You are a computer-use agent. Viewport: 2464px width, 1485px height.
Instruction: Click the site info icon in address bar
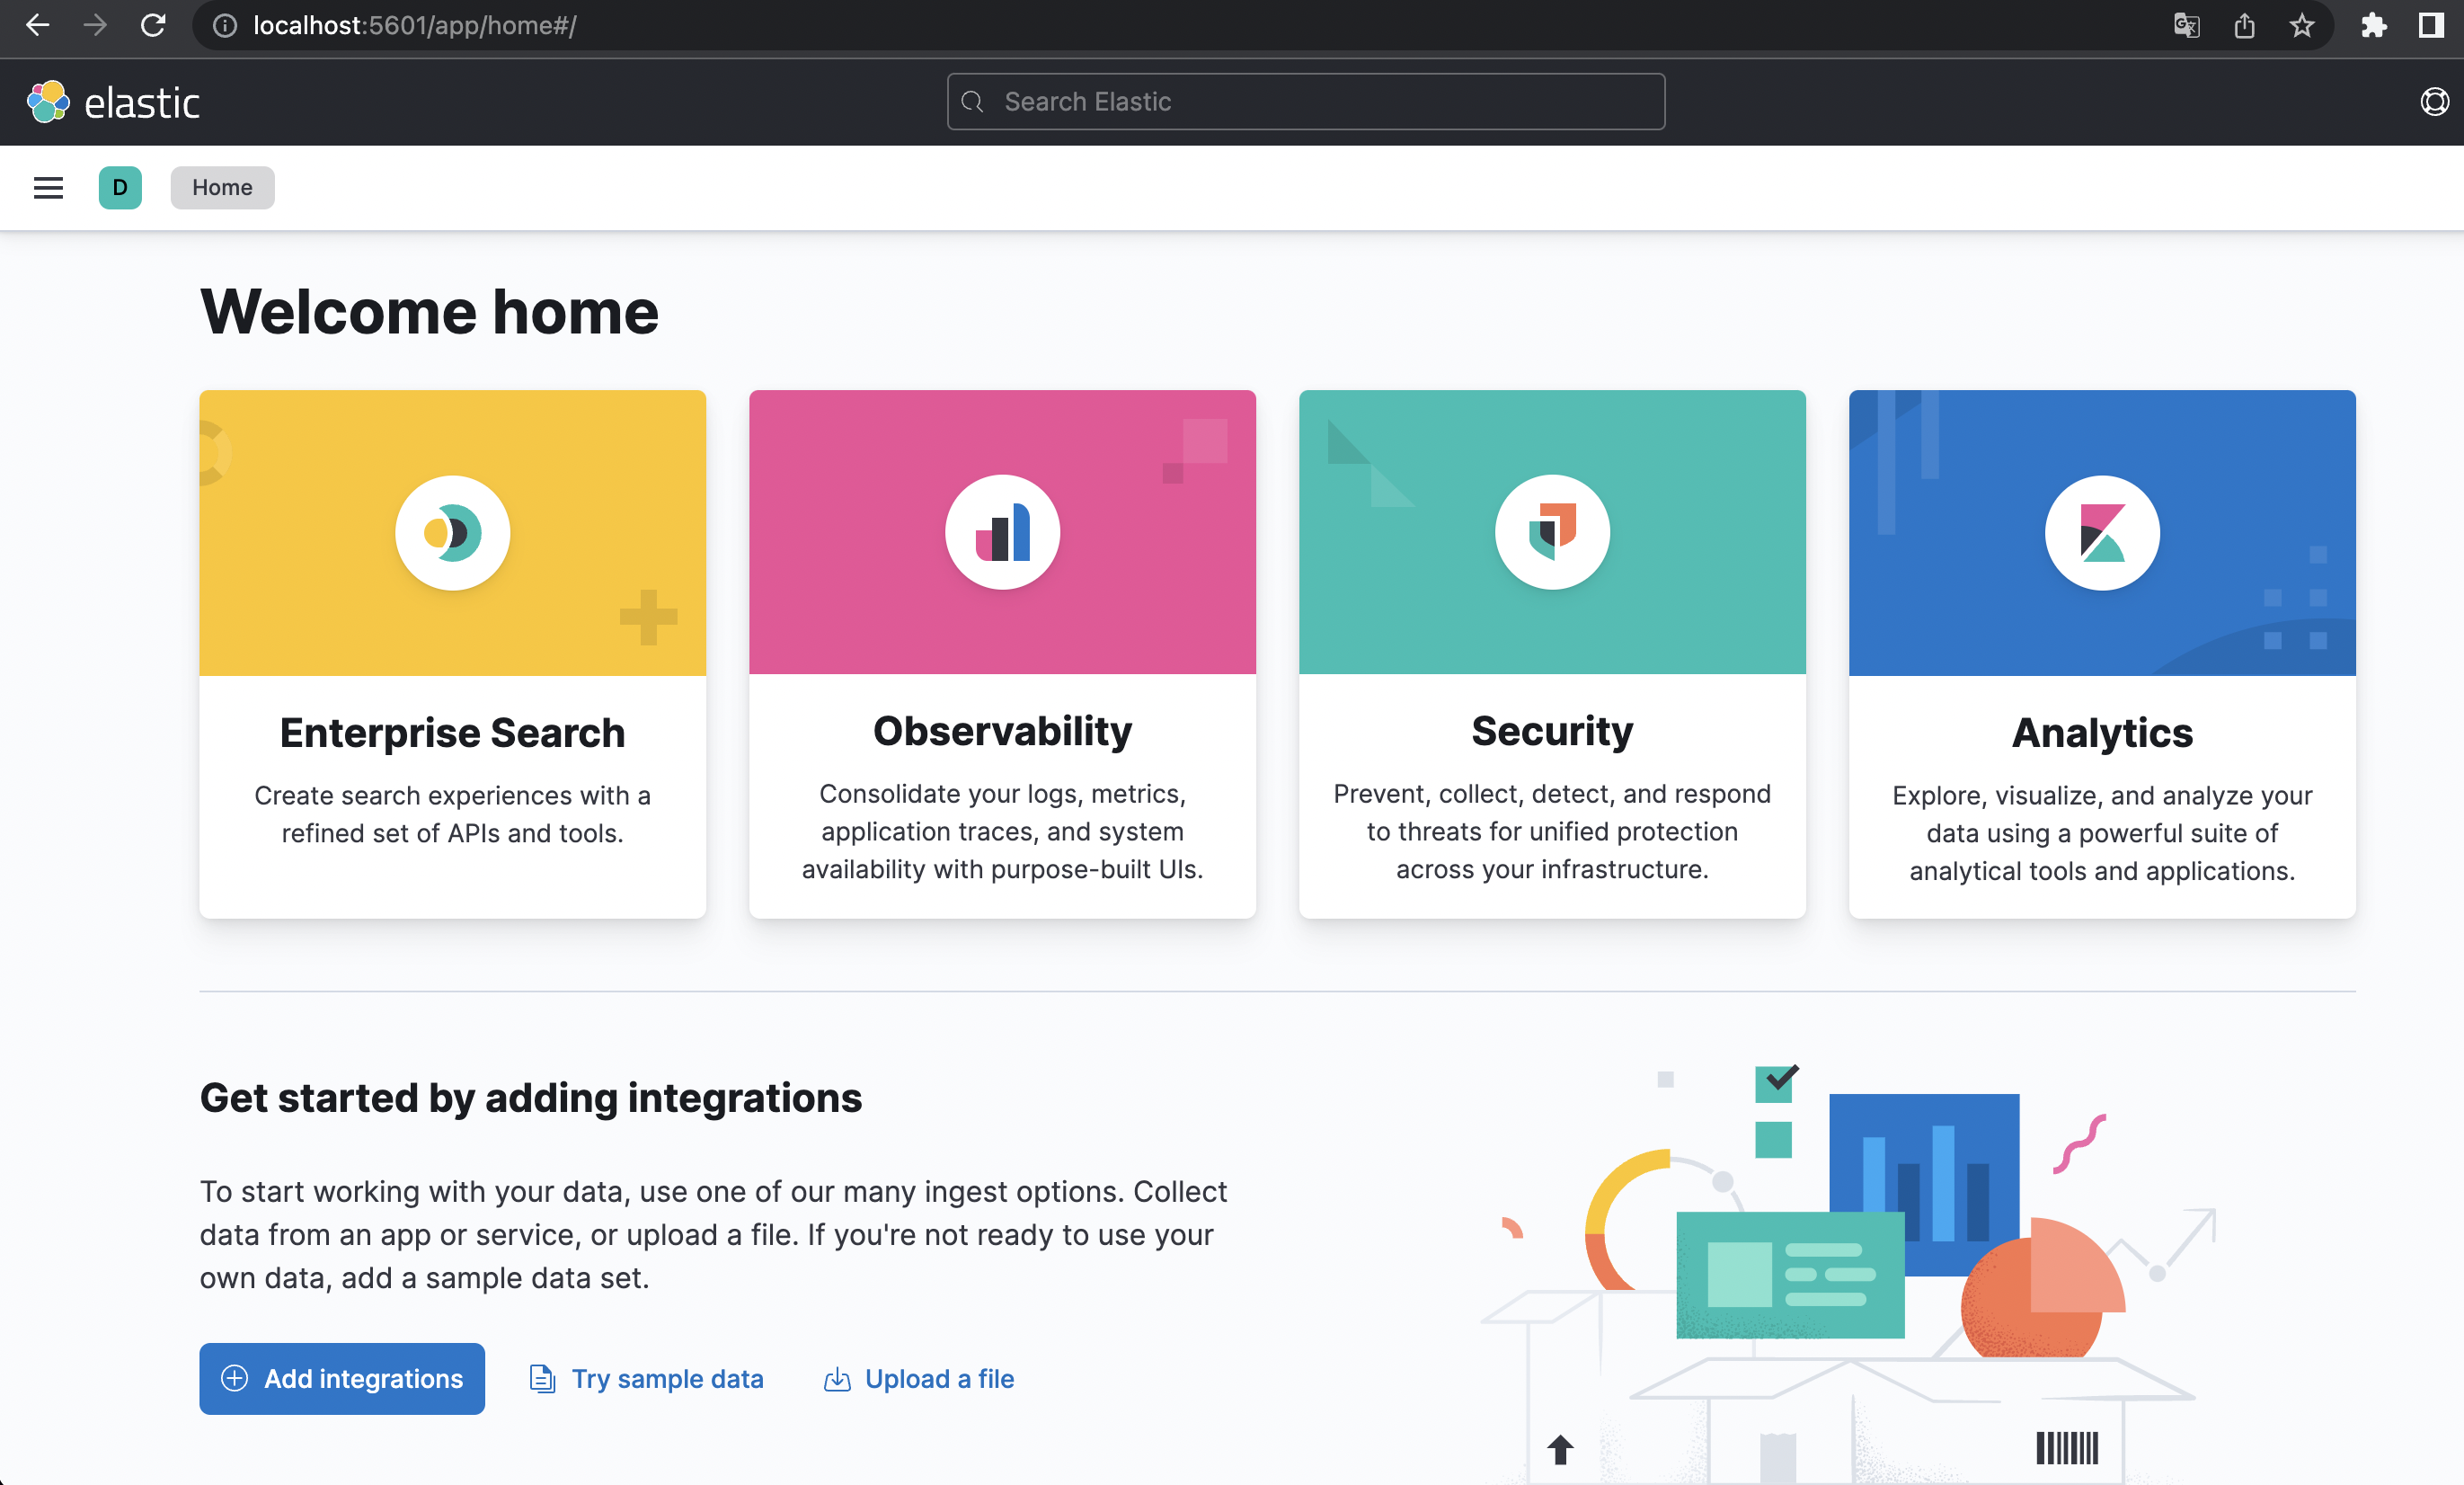click(225, 26)
